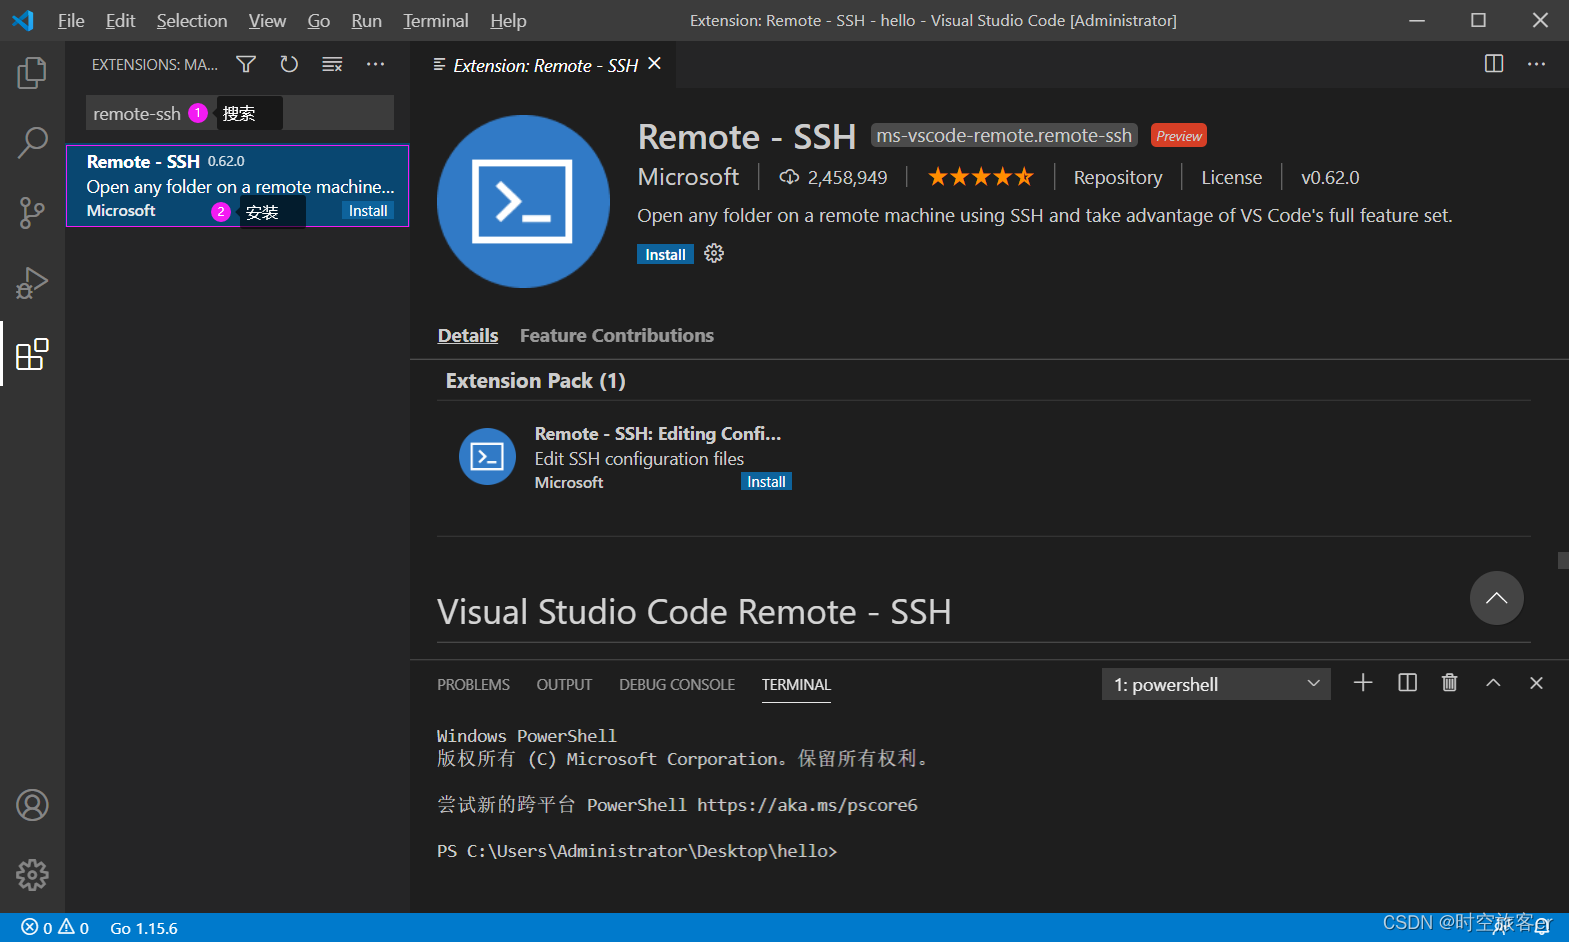This screenshot has width=1569, height=942.
Task: Switch to the DEBUG CONSOLE tab
Action: pyautogui.click(x=677, y=685)
